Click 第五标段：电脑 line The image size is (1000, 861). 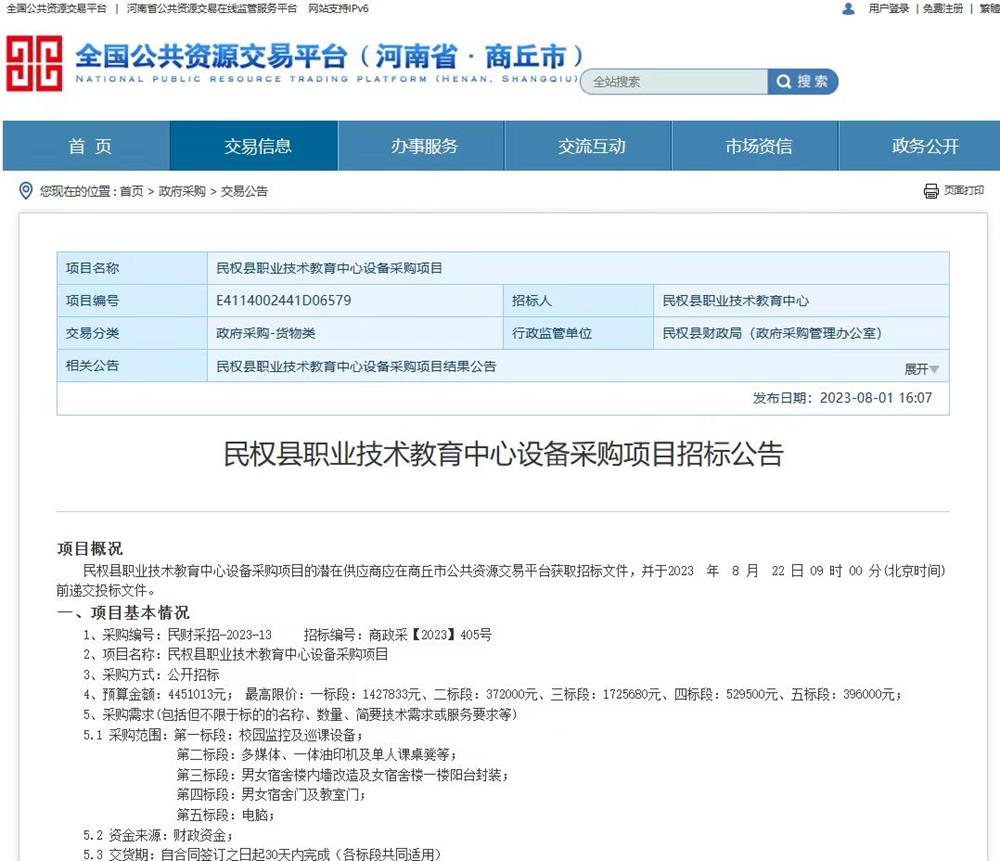coord(225,815)
